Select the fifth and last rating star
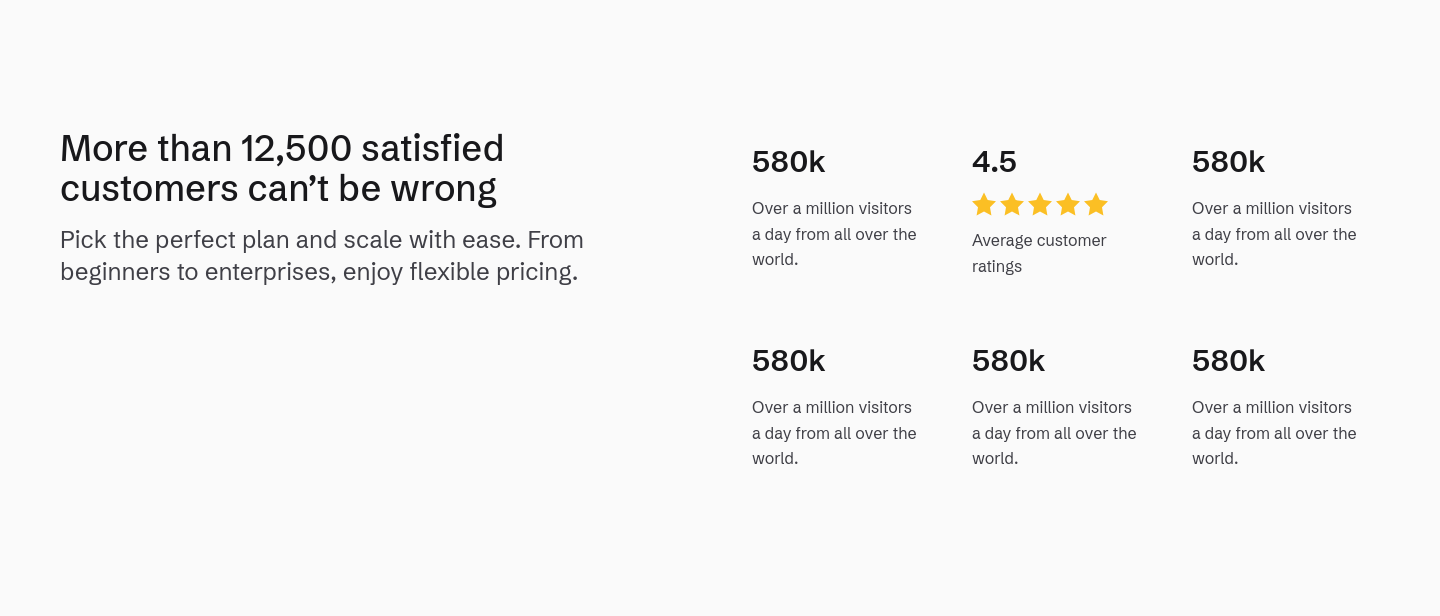Viewport: 1440px width, 616px height. [x=1096, y=204]
